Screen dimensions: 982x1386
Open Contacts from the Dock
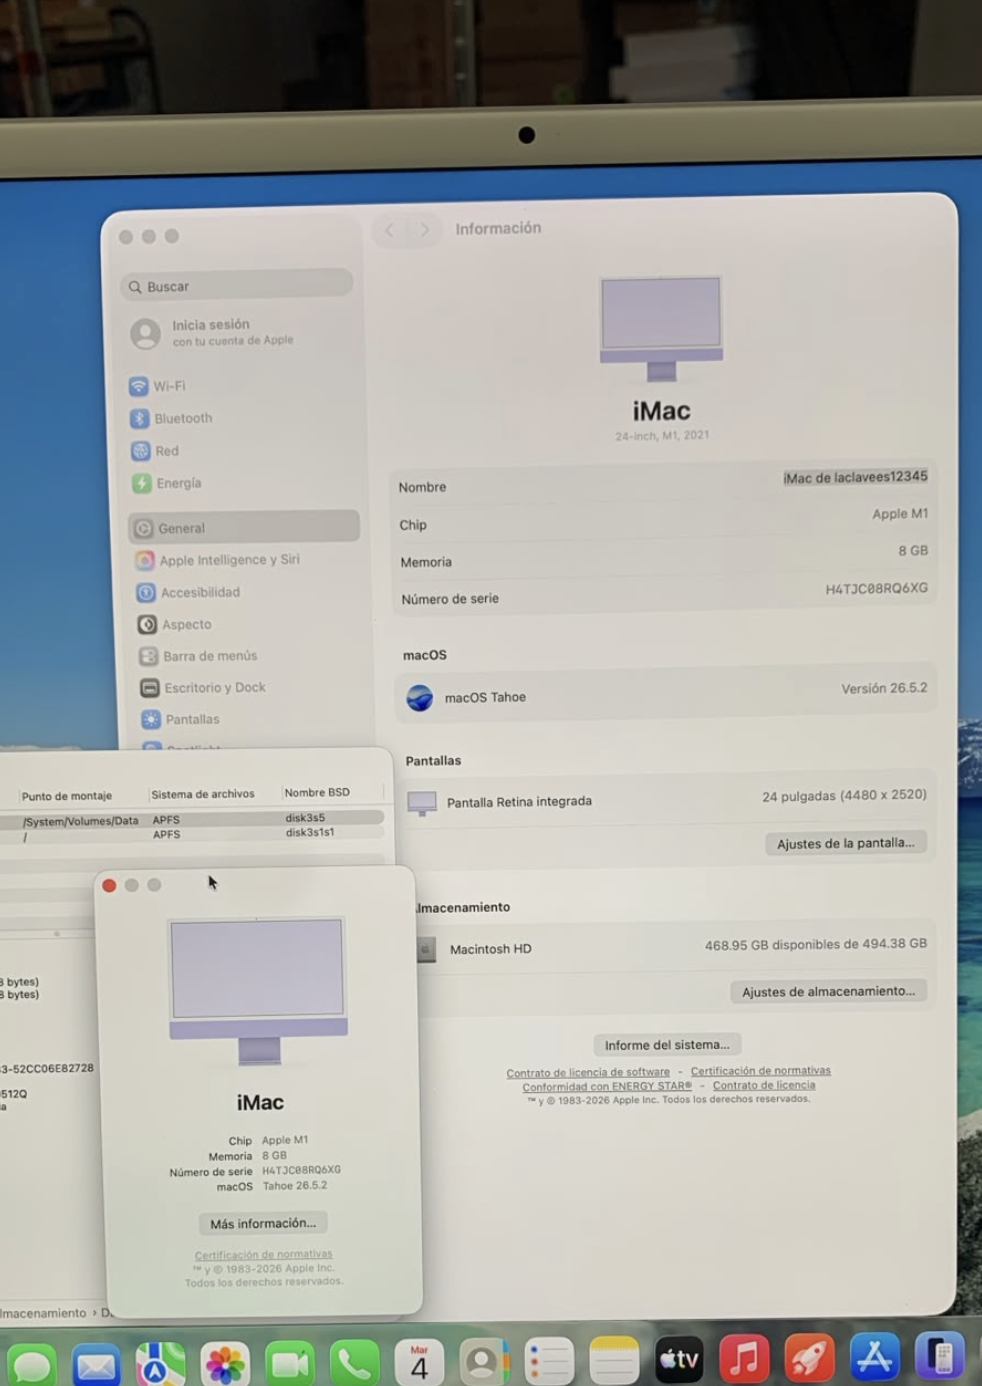pyautogui.click(x=484, y=1361)
